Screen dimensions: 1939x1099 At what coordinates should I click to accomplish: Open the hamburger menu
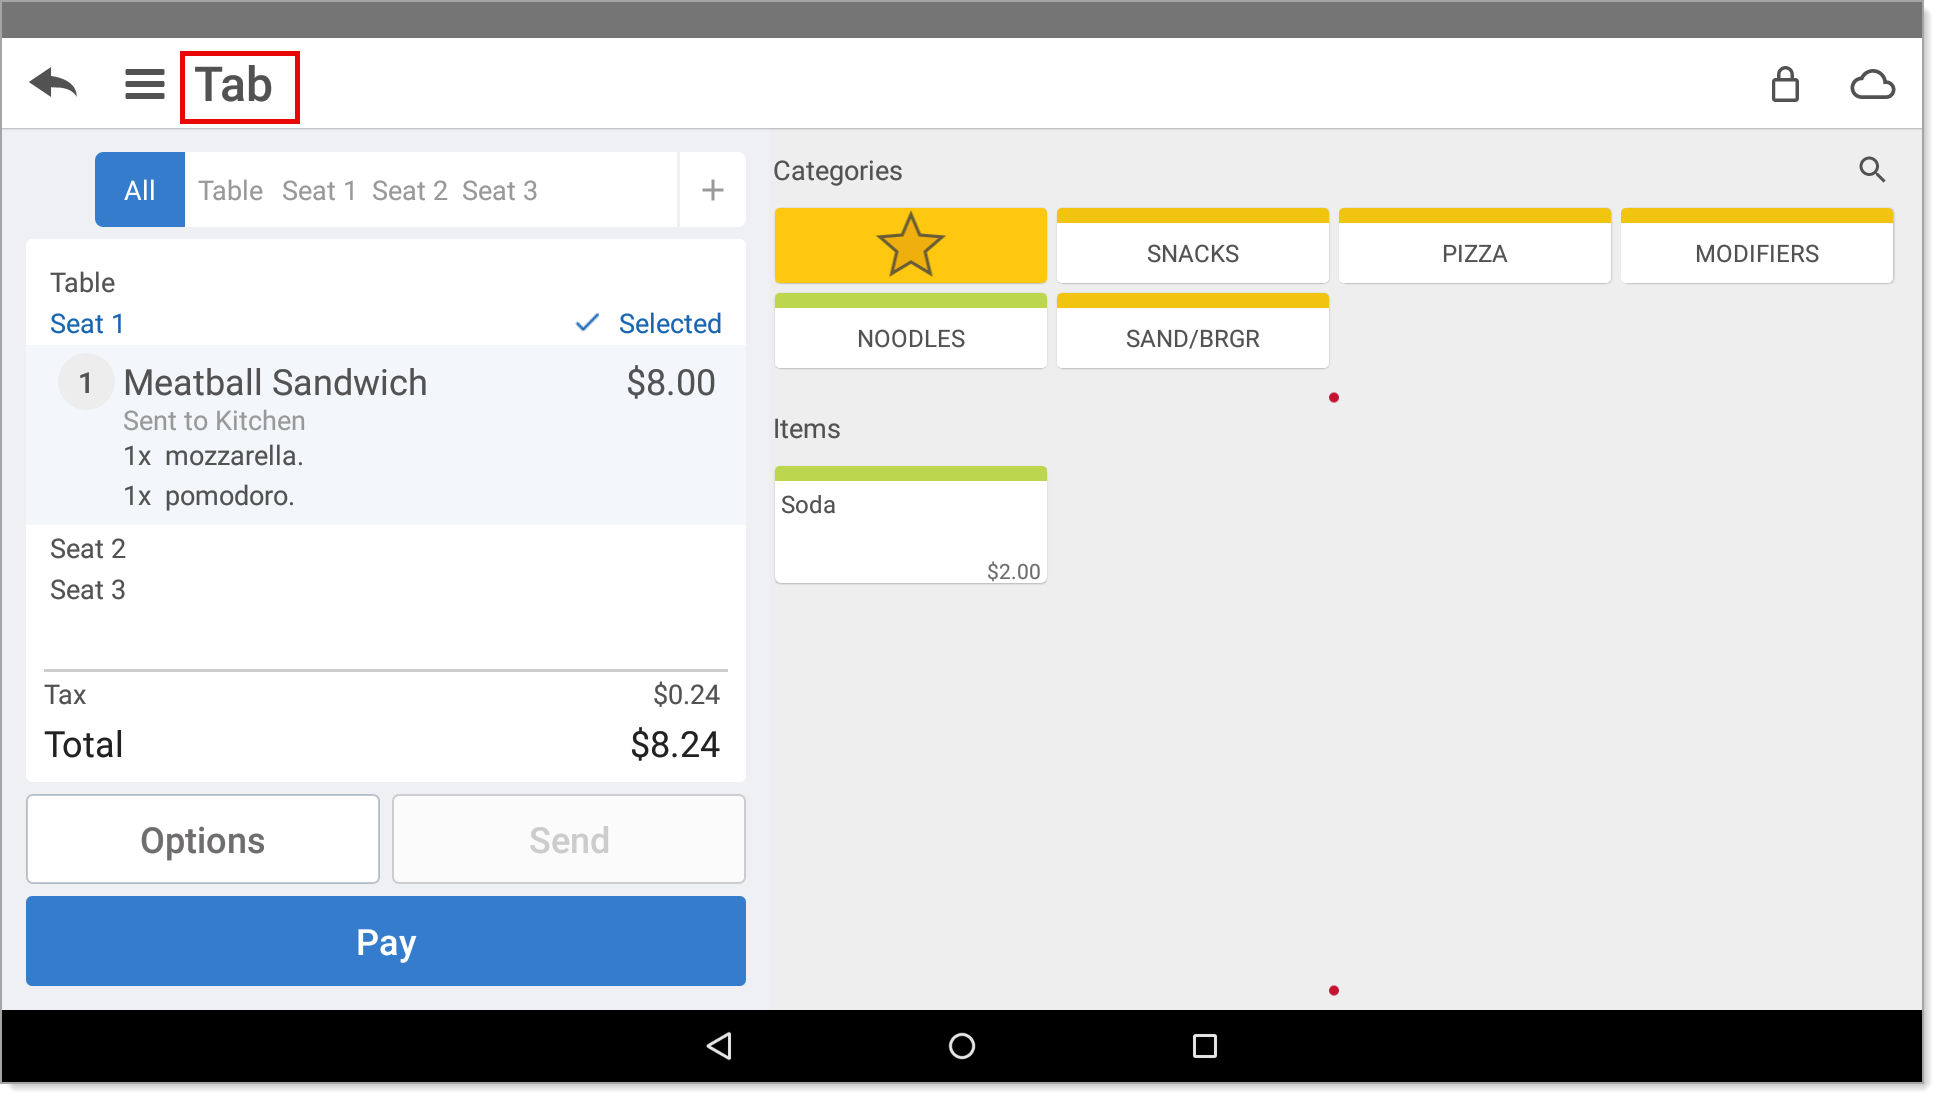(x=144, y=84)
